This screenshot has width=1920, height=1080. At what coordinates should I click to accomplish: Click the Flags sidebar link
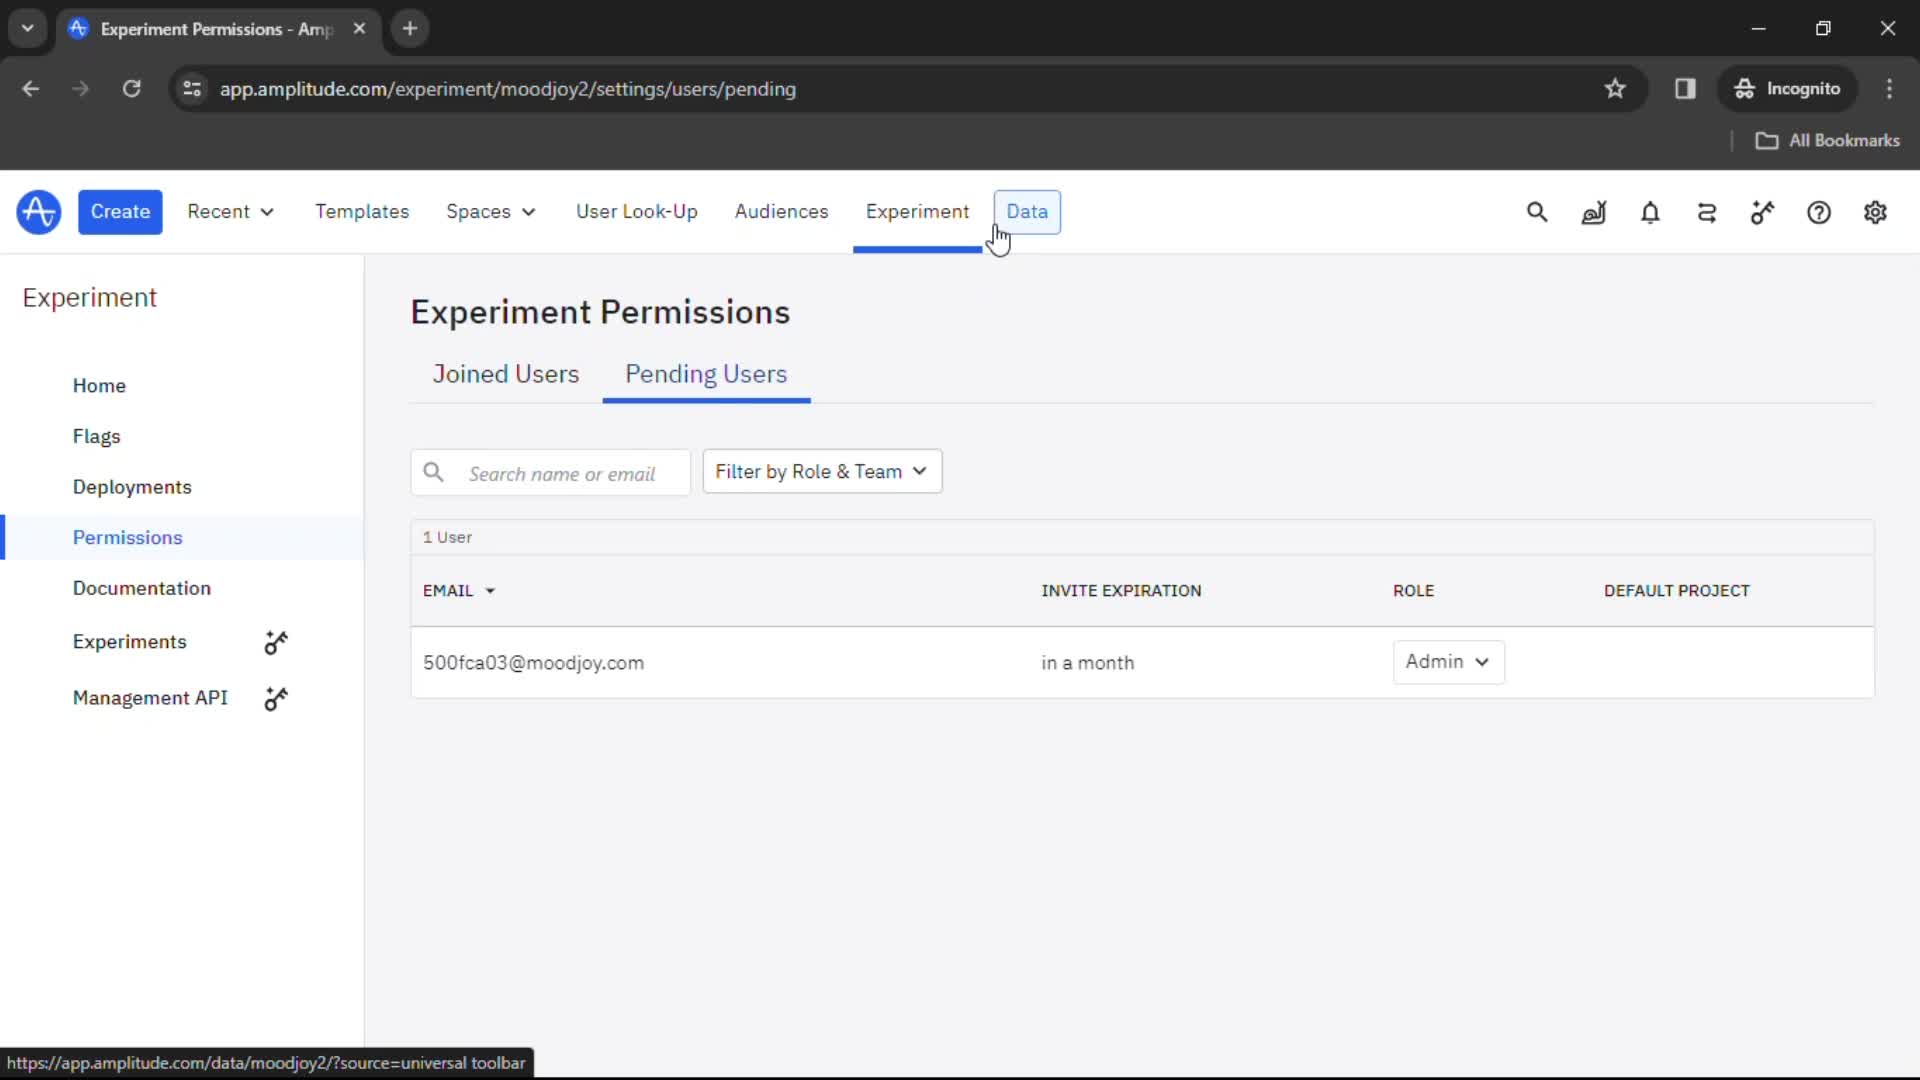click(x=95, y=435)
